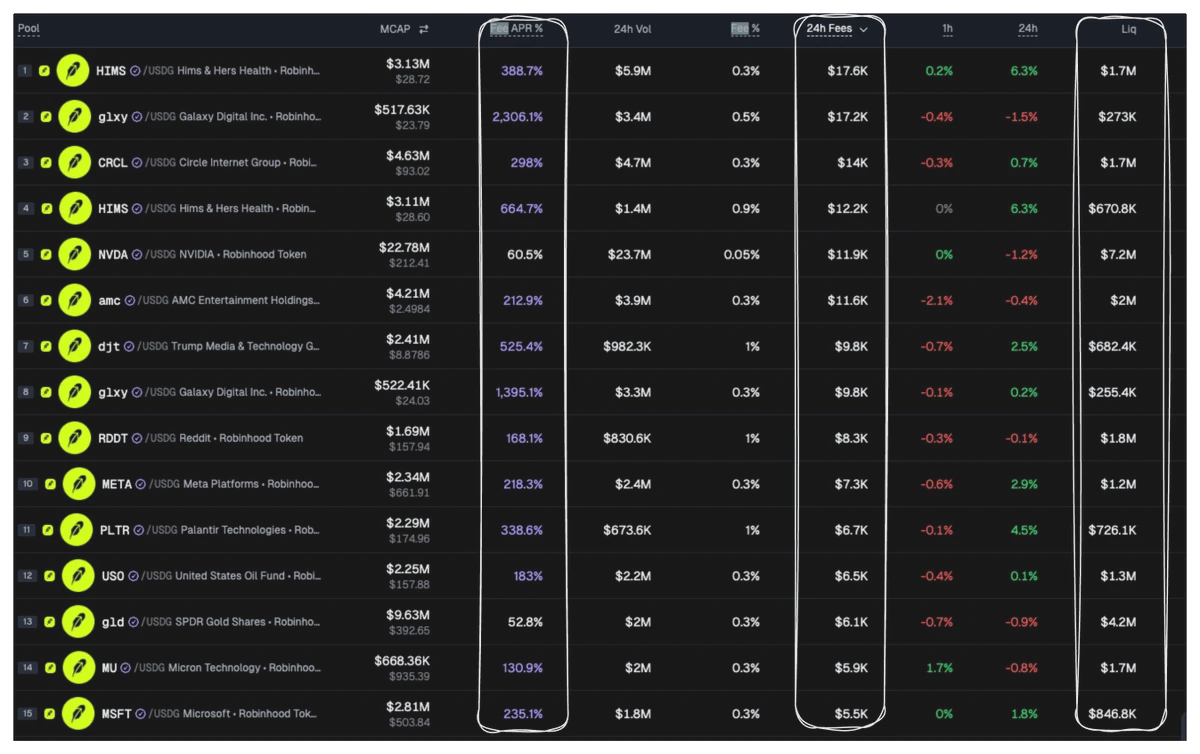The image size is (1200, 754).
Task: Click the verified check beside META
Action: point(141,484)
